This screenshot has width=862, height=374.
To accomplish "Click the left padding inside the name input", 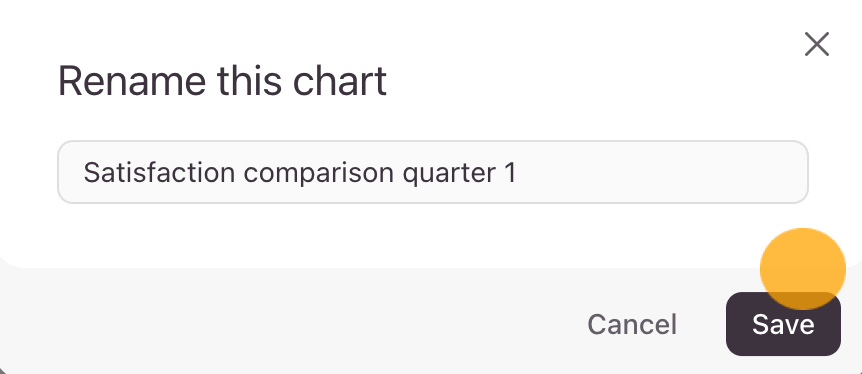I will click(71, 172).
